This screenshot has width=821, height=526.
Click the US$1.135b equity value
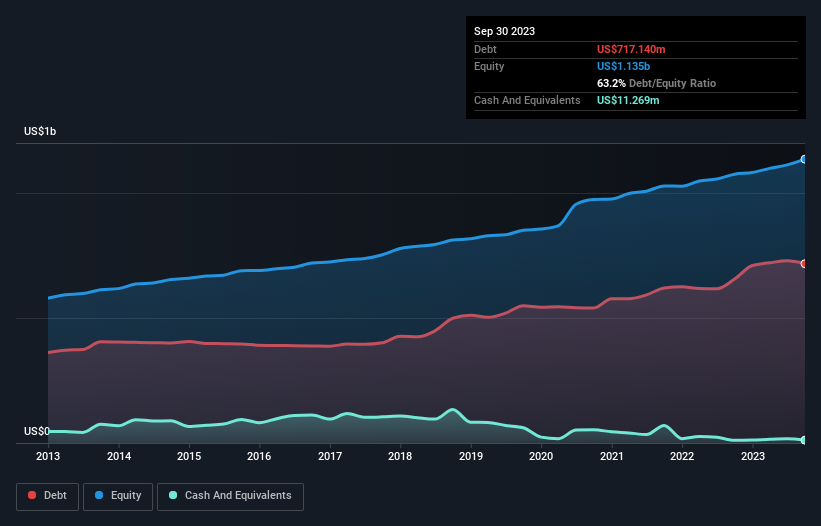pos(623,66)
